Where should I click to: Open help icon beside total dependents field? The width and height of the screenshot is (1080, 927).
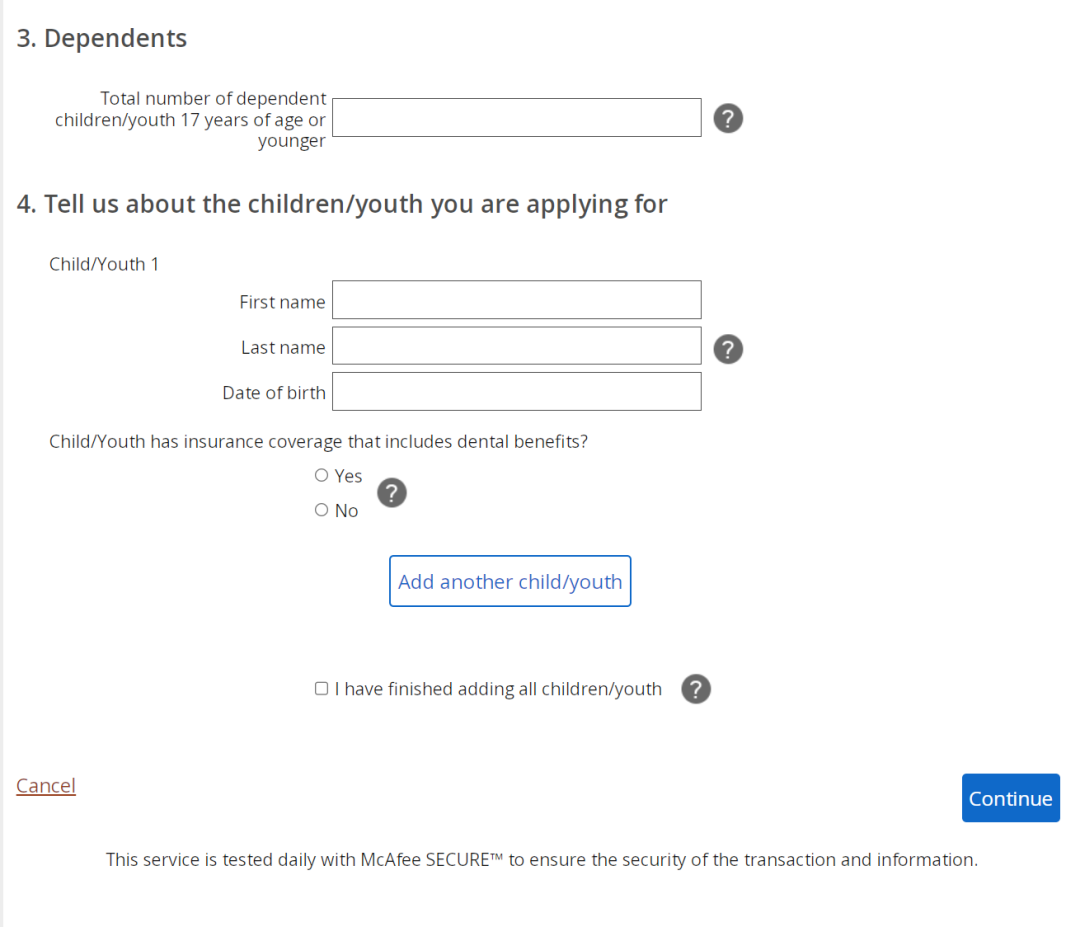[x=727, y=118]
